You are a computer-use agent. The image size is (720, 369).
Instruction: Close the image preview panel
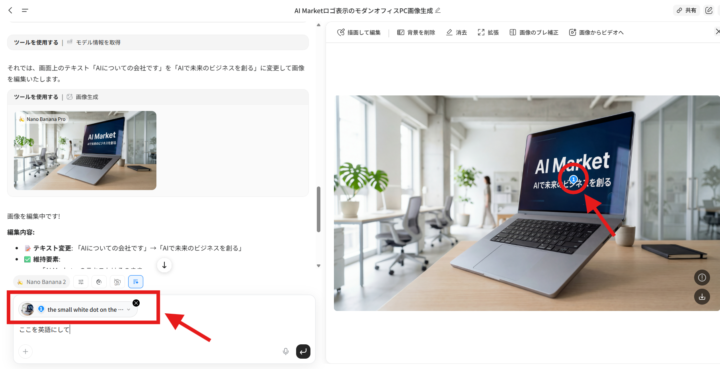tap(717, 31)
